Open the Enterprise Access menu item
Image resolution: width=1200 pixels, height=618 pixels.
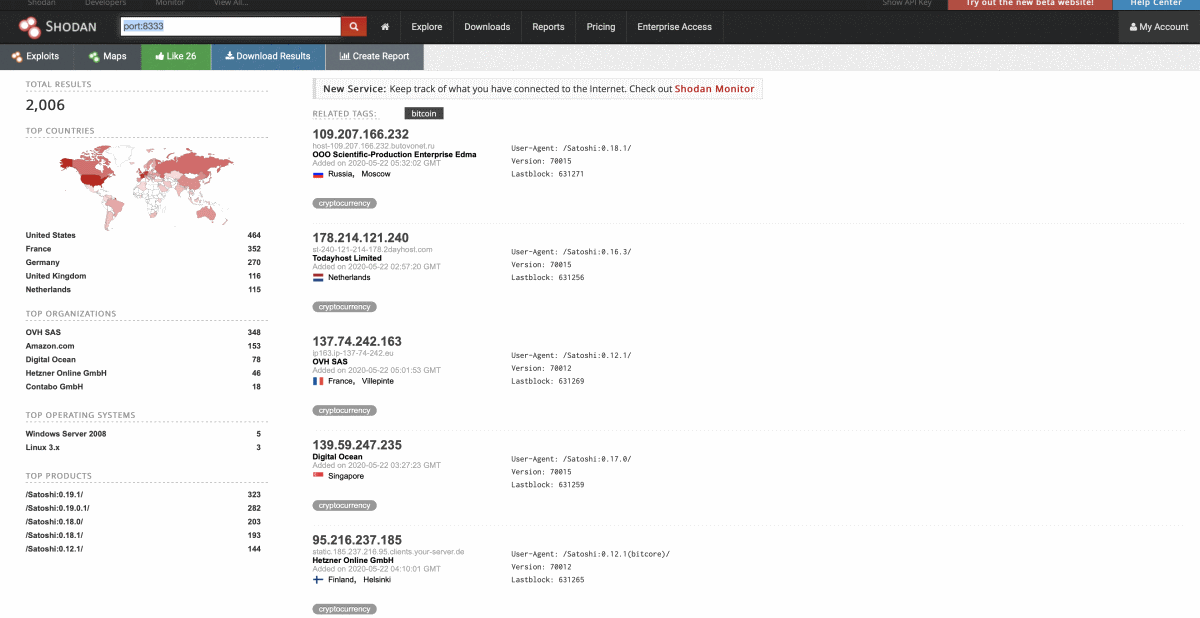(674, 27)
